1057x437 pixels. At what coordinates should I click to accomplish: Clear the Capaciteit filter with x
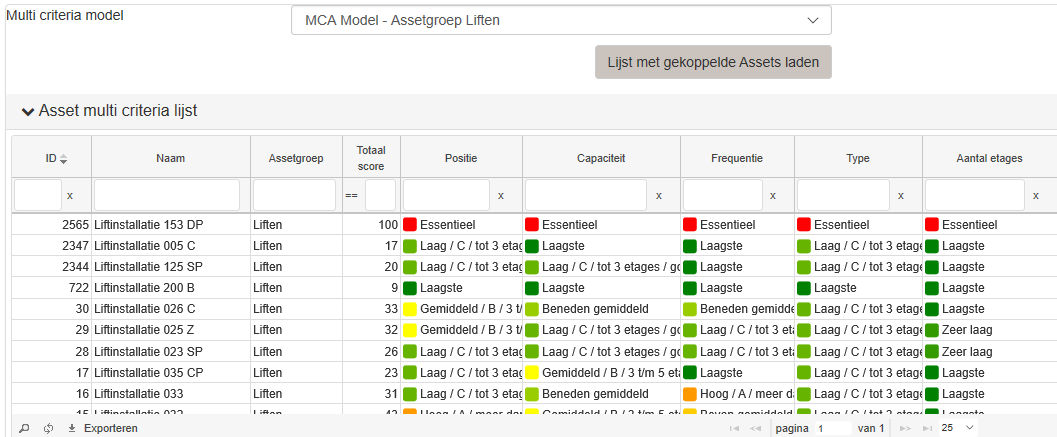659,196
